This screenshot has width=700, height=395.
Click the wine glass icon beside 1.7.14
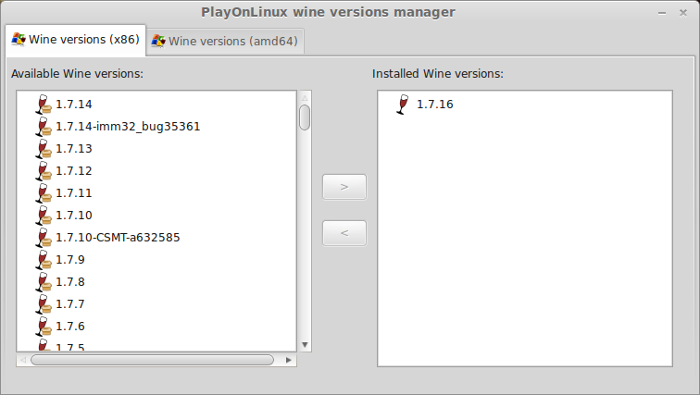(43, 104)
